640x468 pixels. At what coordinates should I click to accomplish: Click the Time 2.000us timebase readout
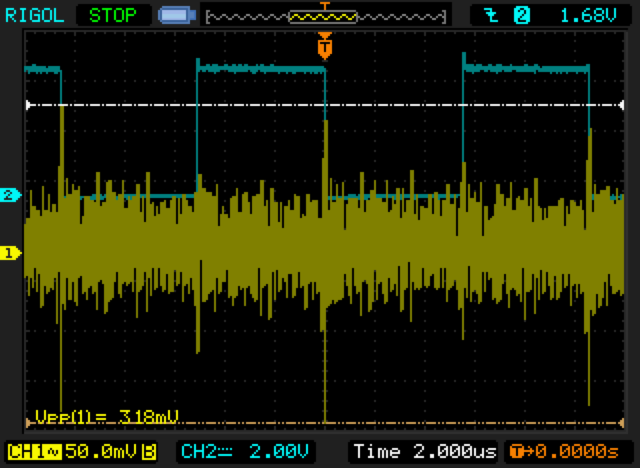click(x=424, y=451)
